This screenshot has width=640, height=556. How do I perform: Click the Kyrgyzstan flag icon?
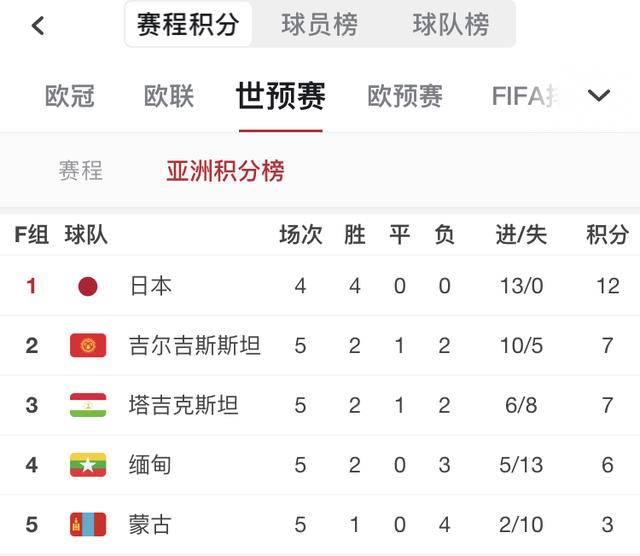click(x=88, y=345)
